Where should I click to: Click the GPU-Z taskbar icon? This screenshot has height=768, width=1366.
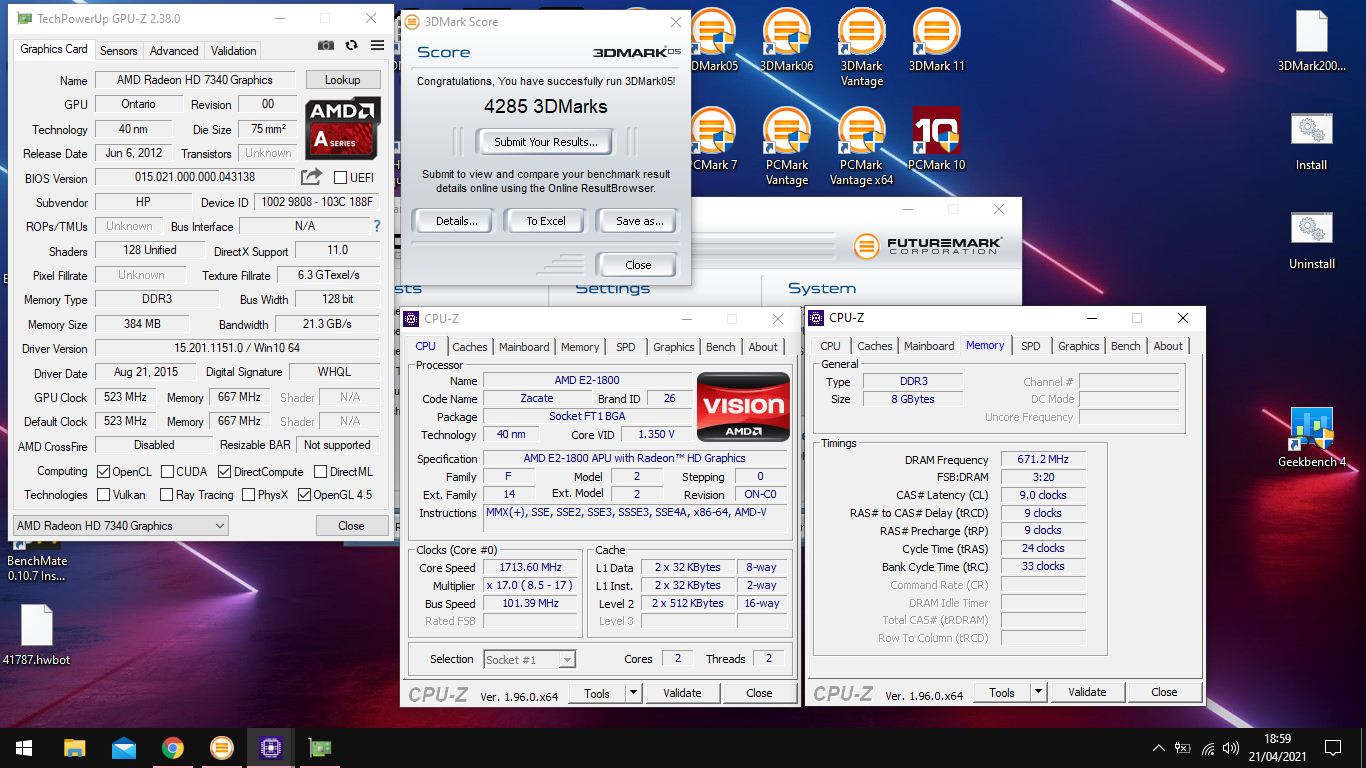pyautogui.click(x=320, y=748)
